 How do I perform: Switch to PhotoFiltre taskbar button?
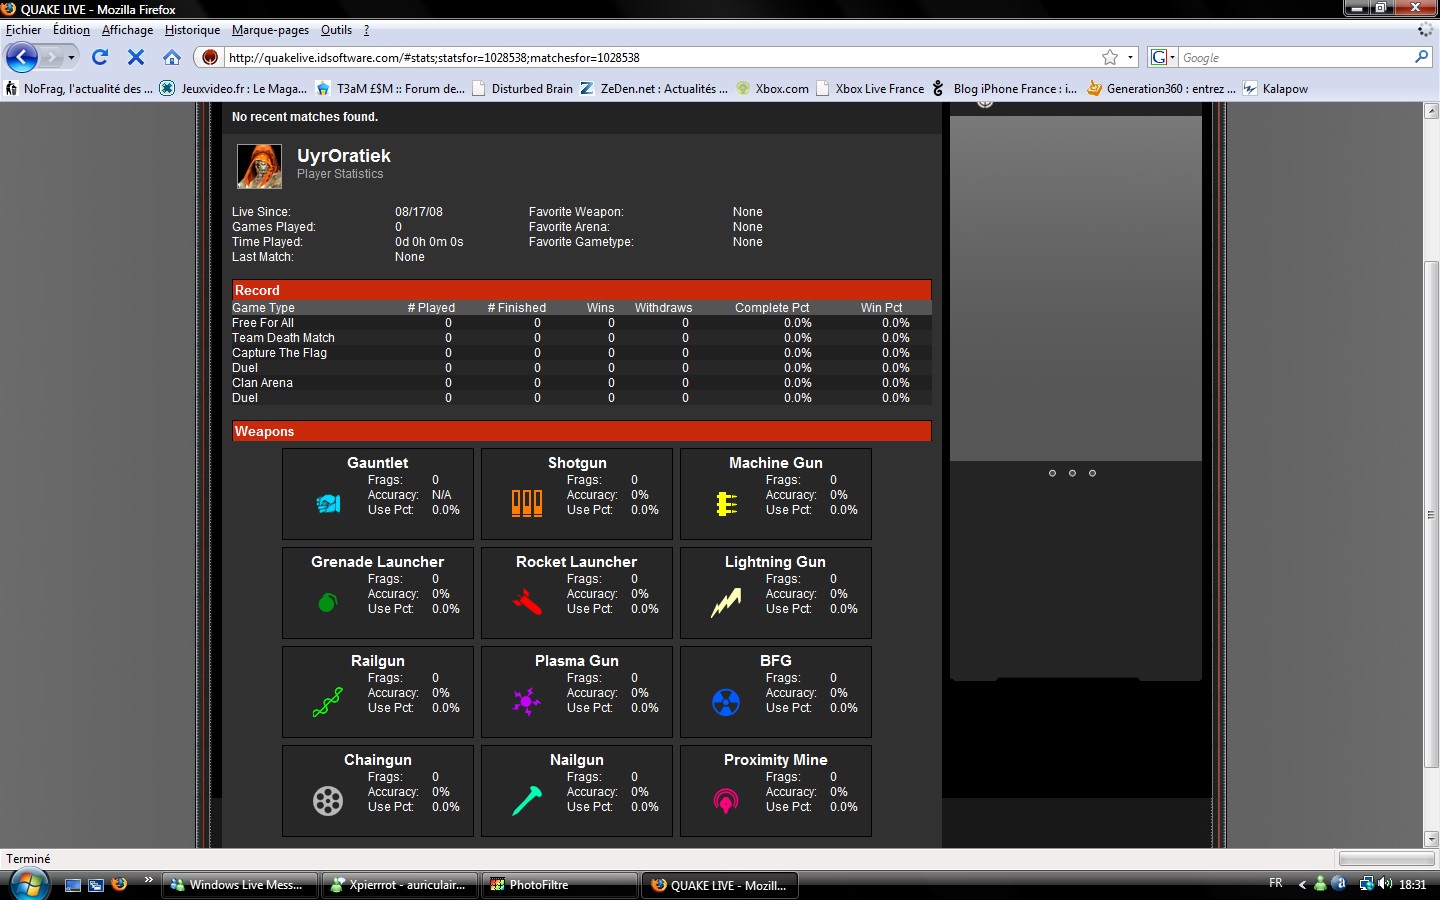561,885
